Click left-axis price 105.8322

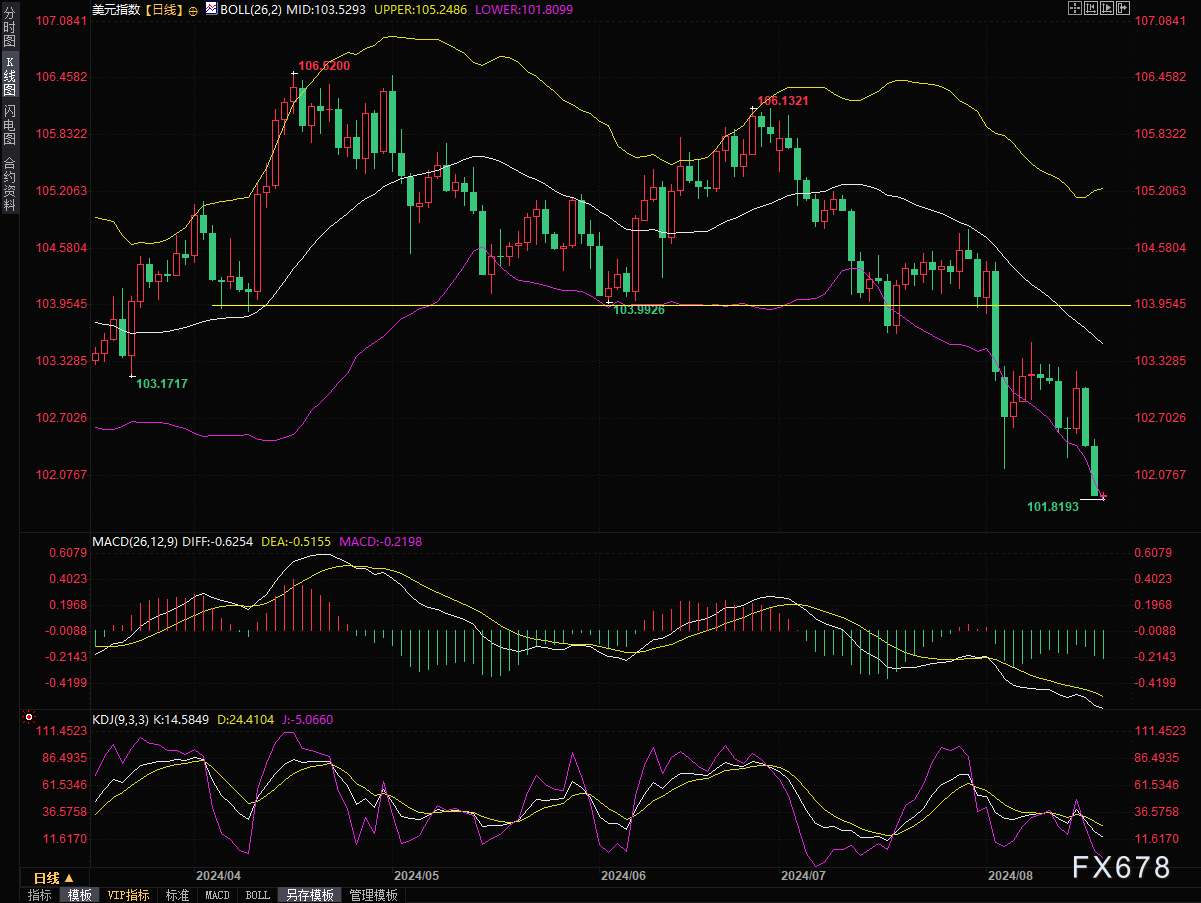(63, 134)
